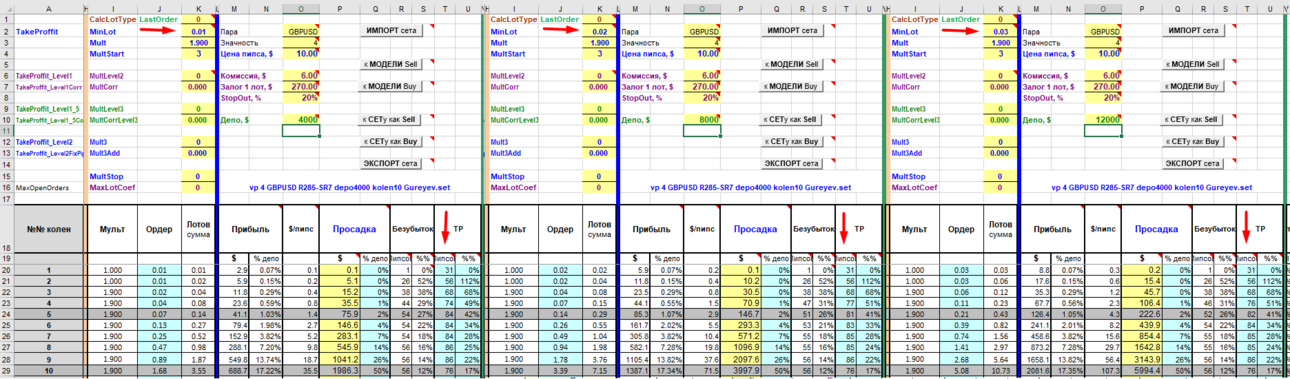Select the Депо value cell 12000
The image size is (1290, 379).
pos(1102,120)
